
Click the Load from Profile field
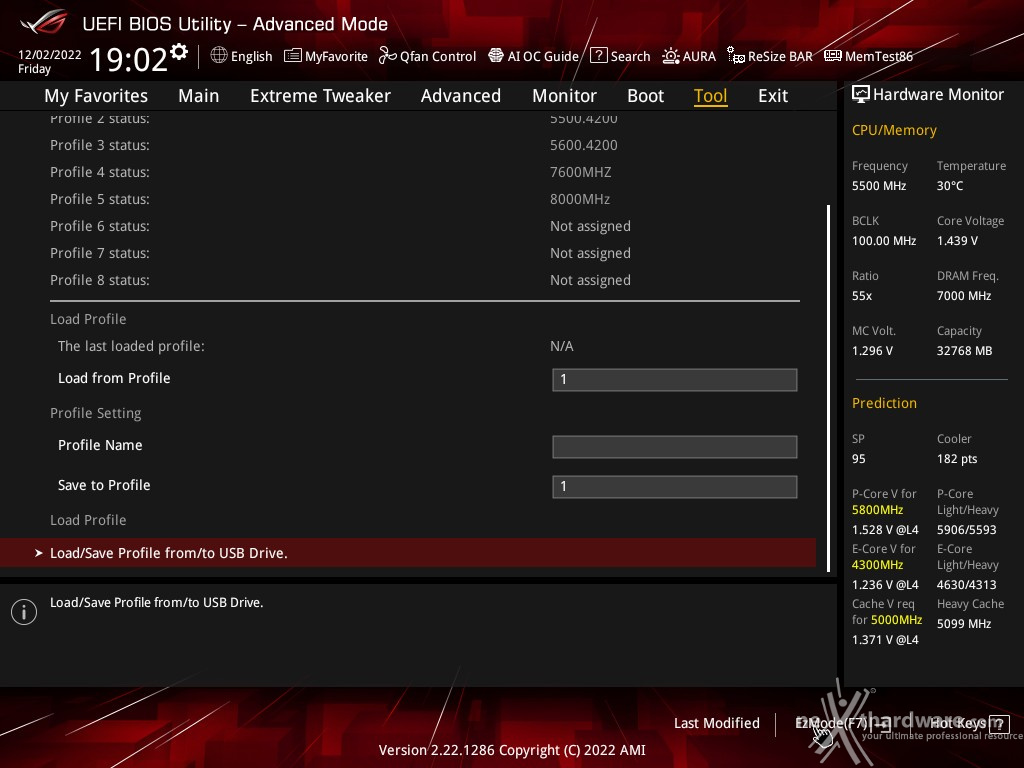pos(675,379)
